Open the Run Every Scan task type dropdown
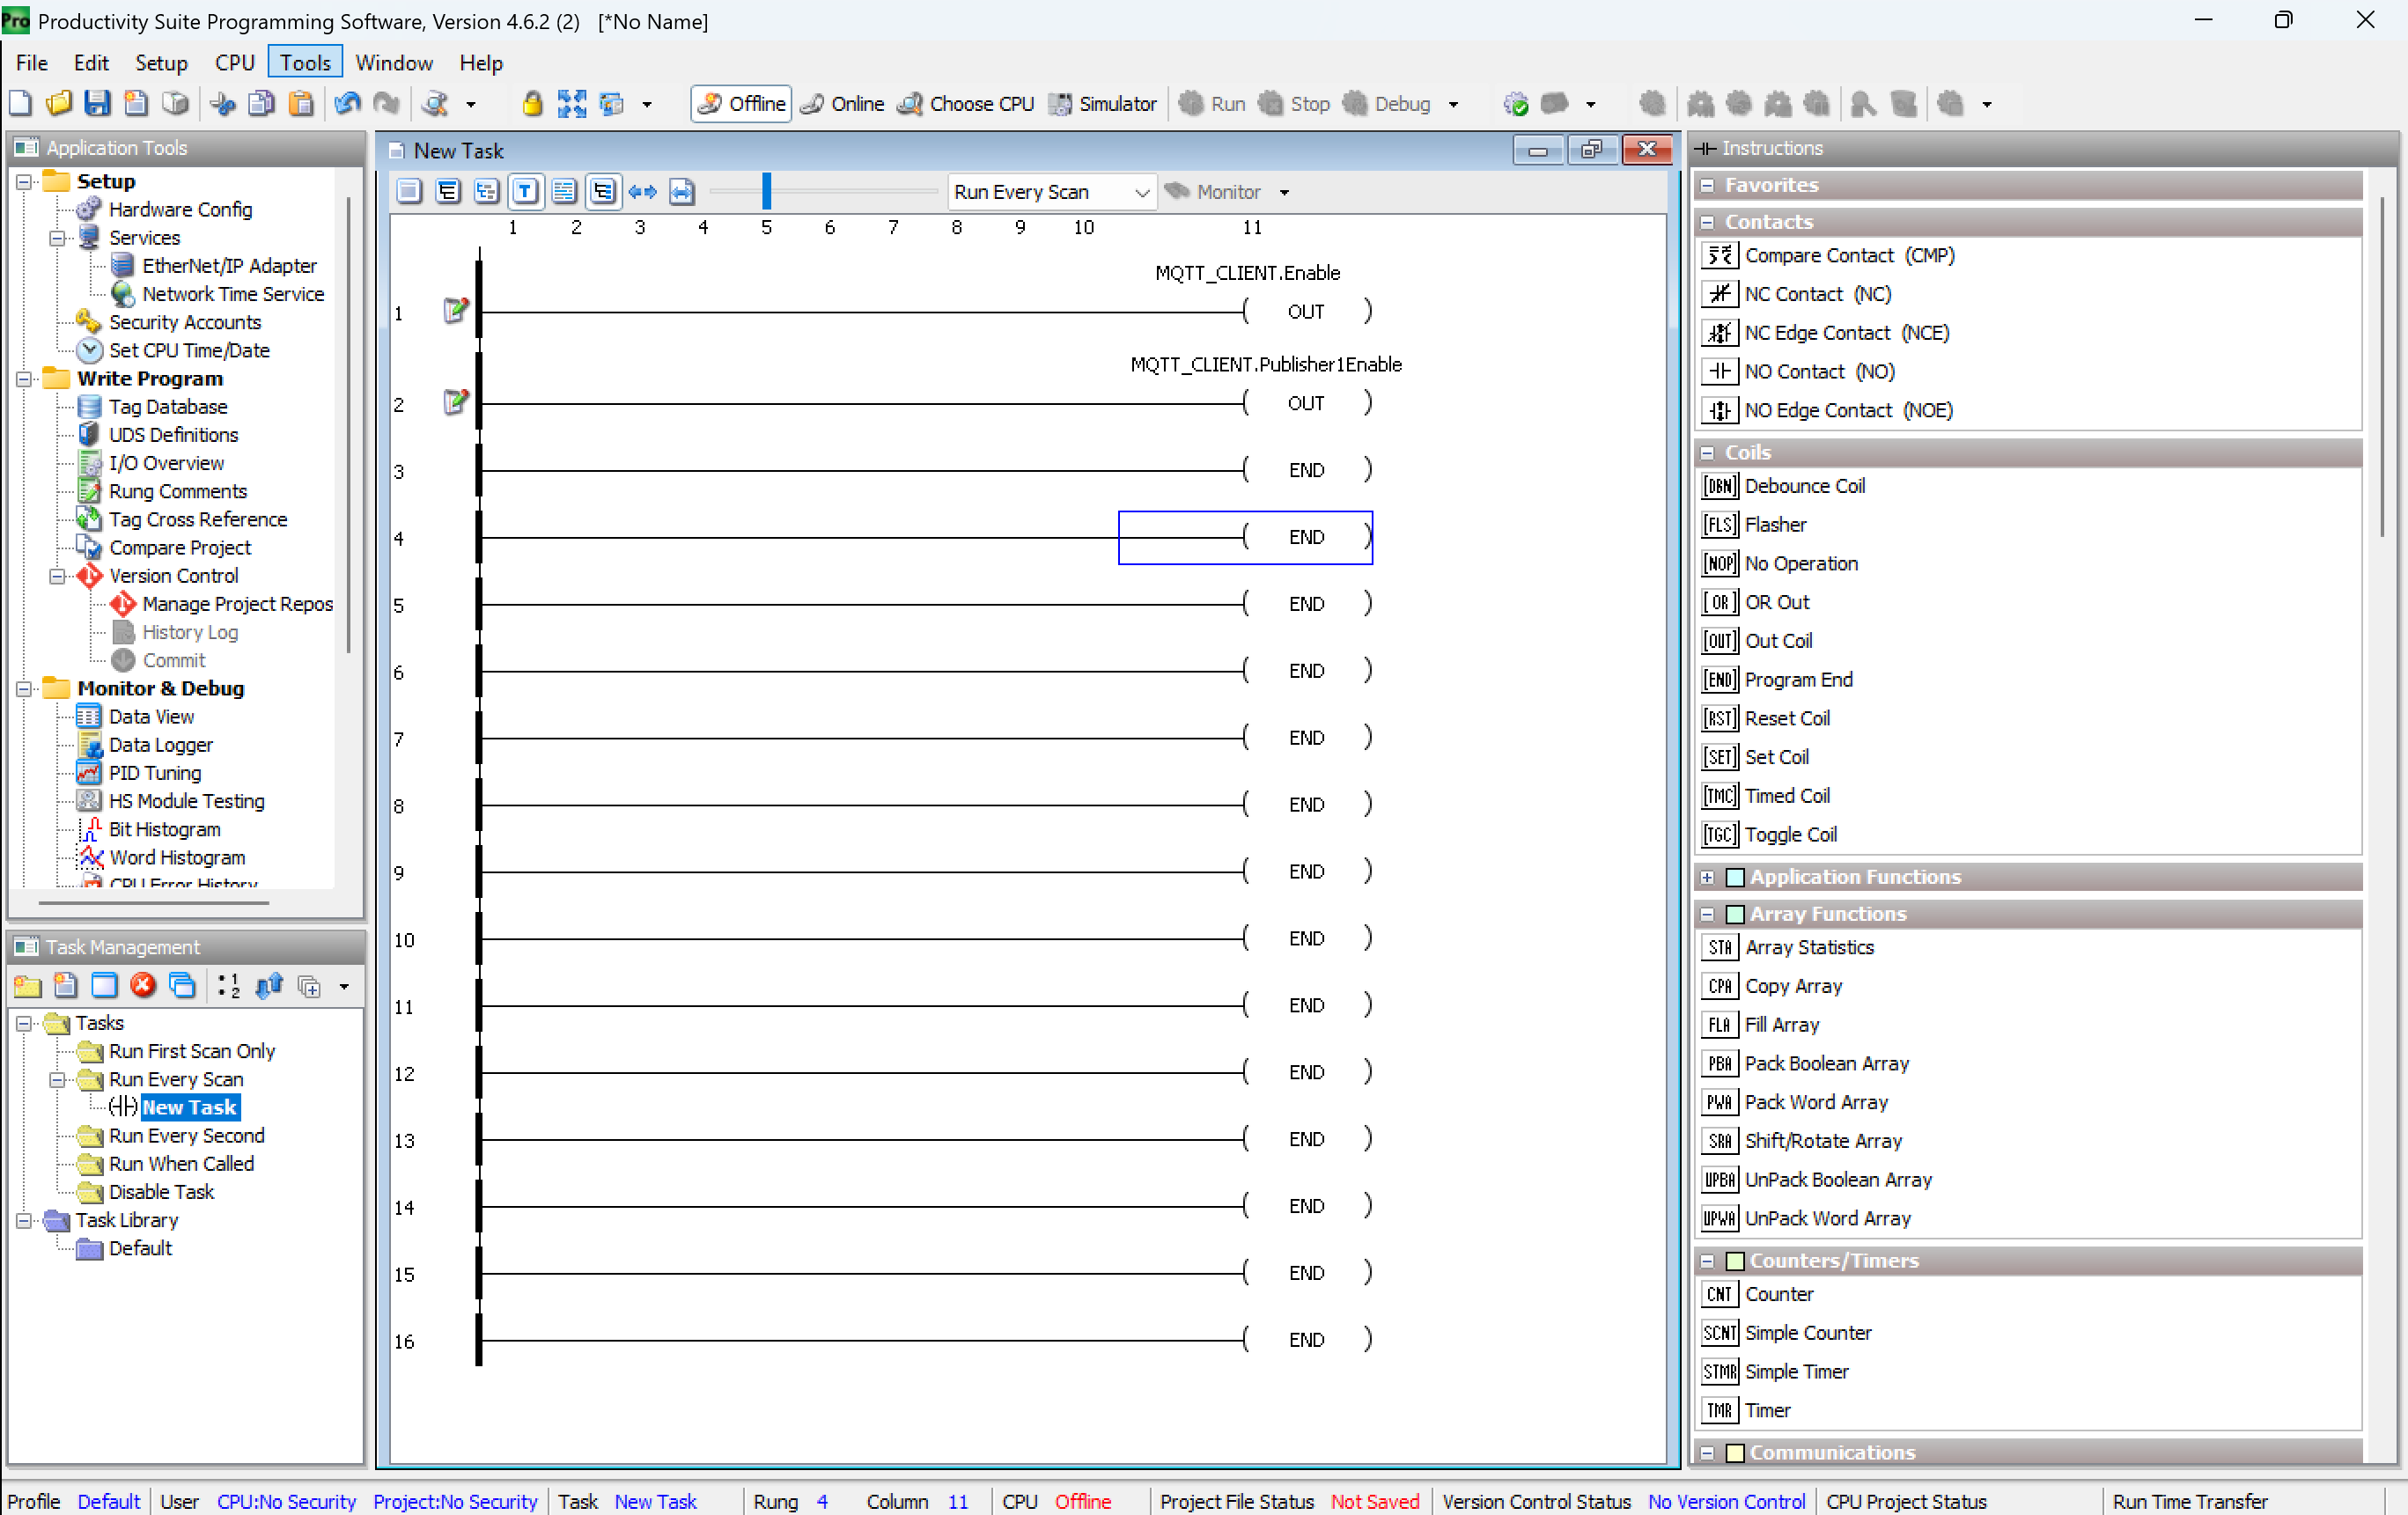This screenshot has width=2408, height=1515. [x=1052, y=192]
